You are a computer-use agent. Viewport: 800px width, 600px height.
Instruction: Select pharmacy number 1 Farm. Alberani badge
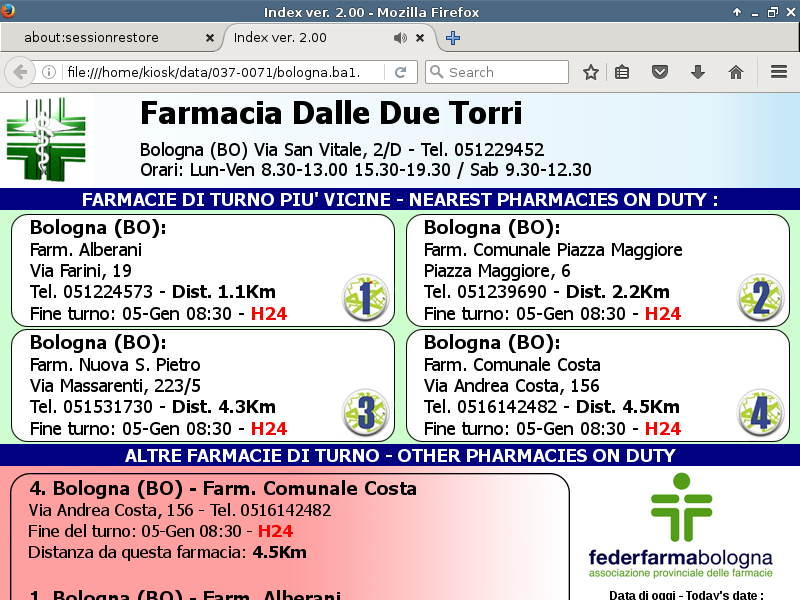(365, 298)
